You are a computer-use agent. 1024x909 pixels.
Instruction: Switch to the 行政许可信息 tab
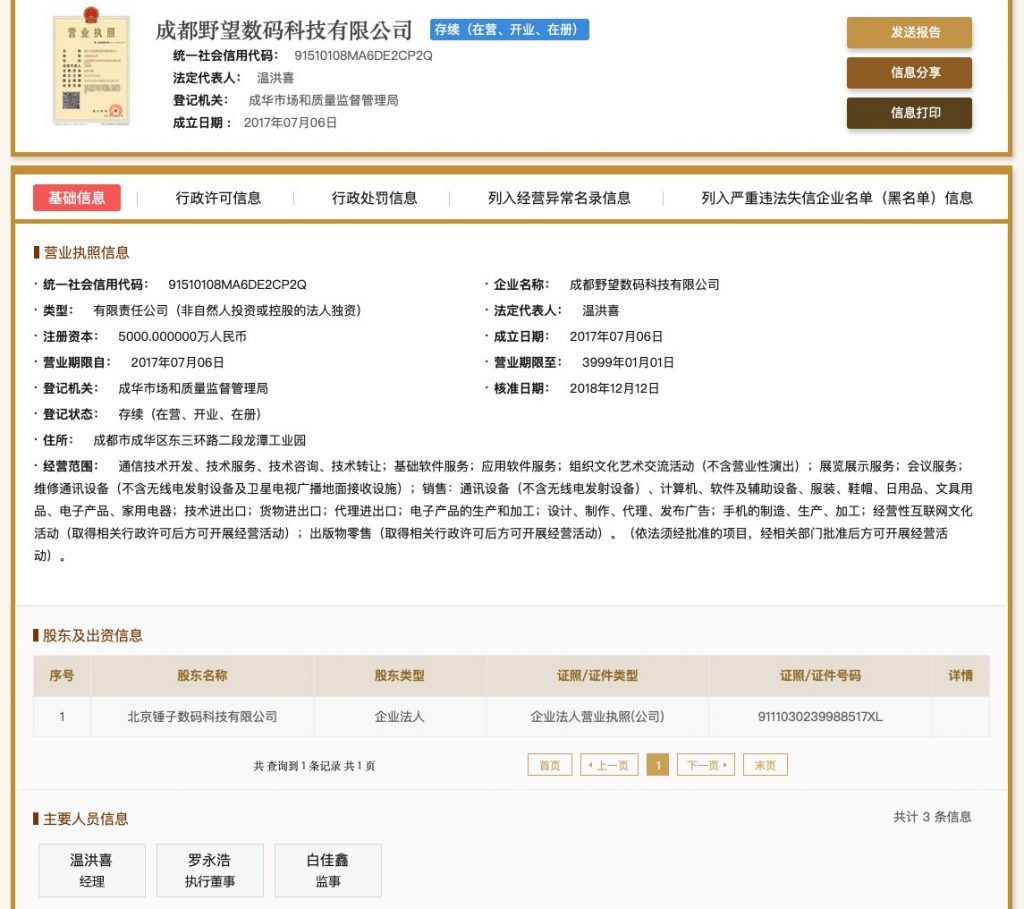(218, 198)
